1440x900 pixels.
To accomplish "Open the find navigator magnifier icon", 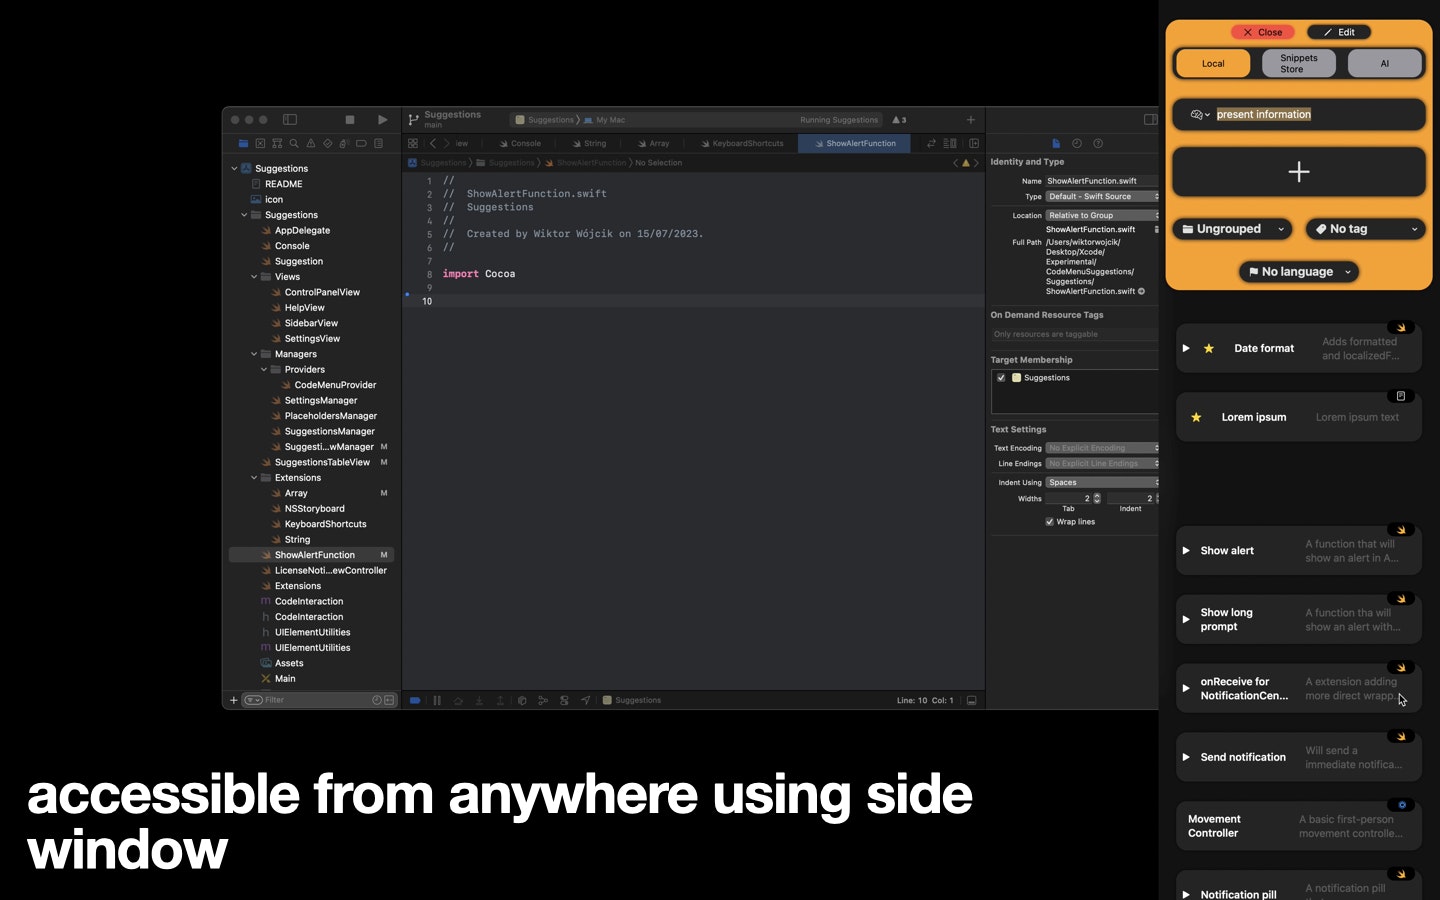I will click(x=294, y=143).
